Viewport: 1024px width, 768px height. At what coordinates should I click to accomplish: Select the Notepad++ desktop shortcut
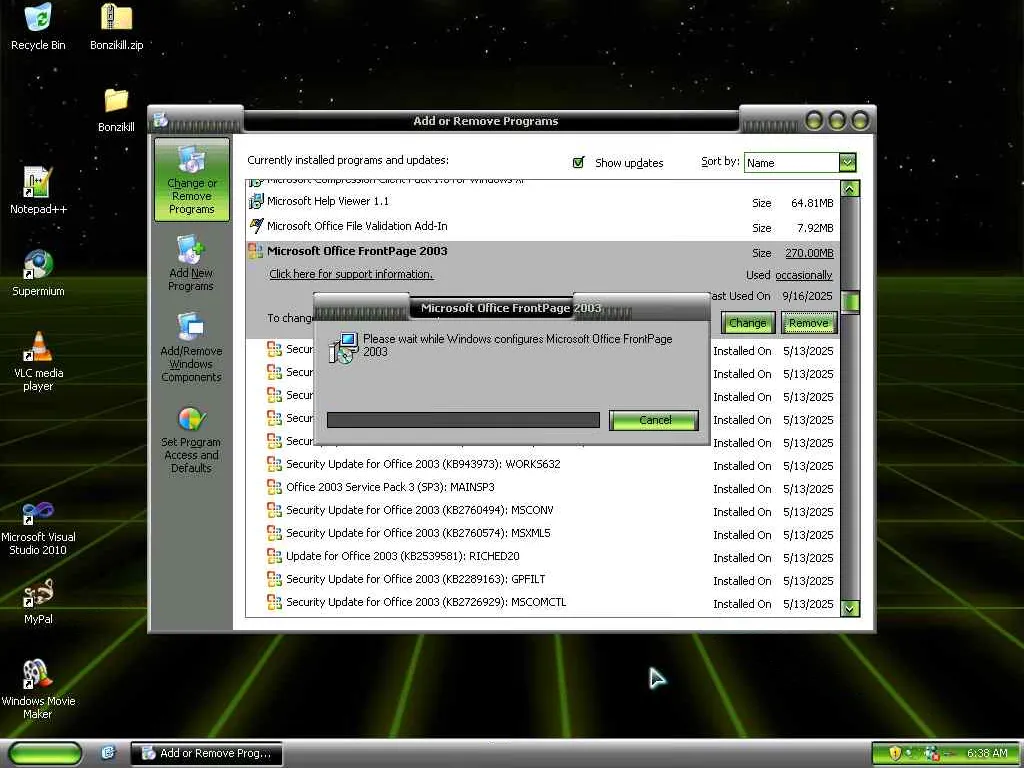point(38,191)
